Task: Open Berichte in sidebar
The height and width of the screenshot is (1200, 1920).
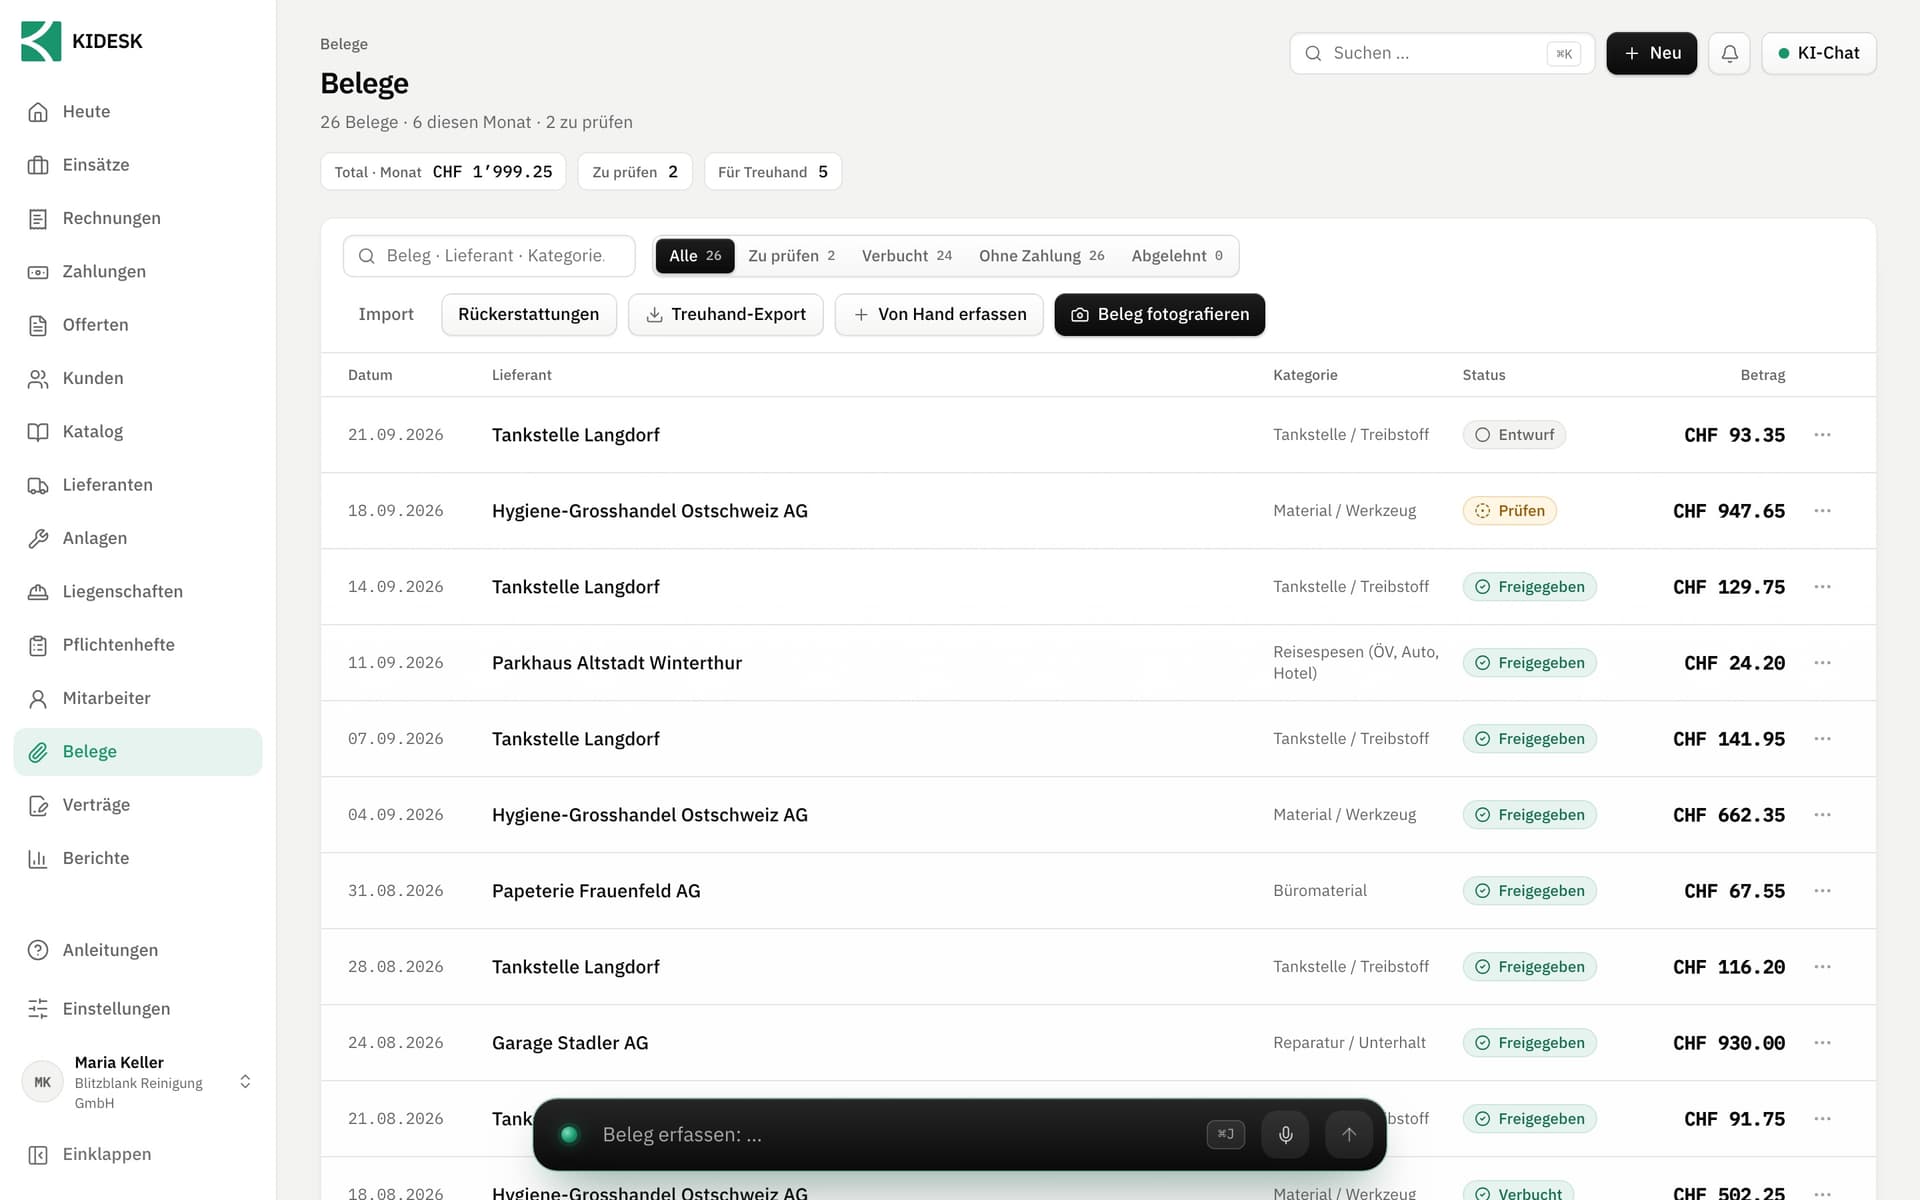Action: coord(138,858)
